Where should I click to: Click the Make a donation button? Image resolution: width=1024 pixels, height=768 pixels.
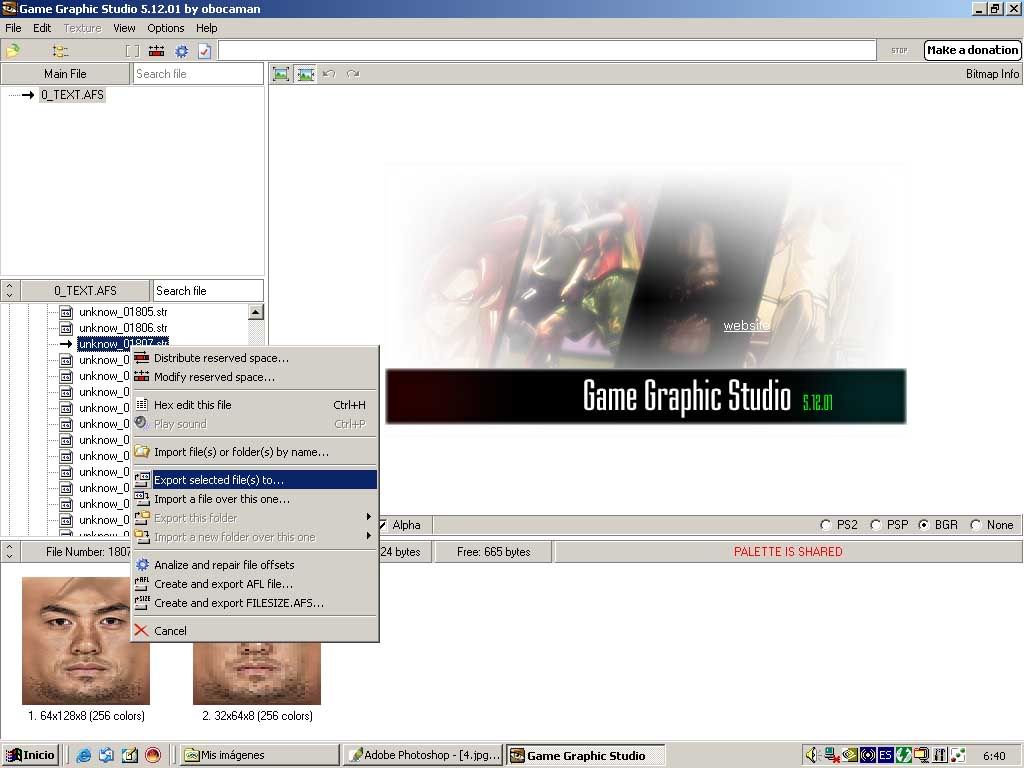point(972,50)
